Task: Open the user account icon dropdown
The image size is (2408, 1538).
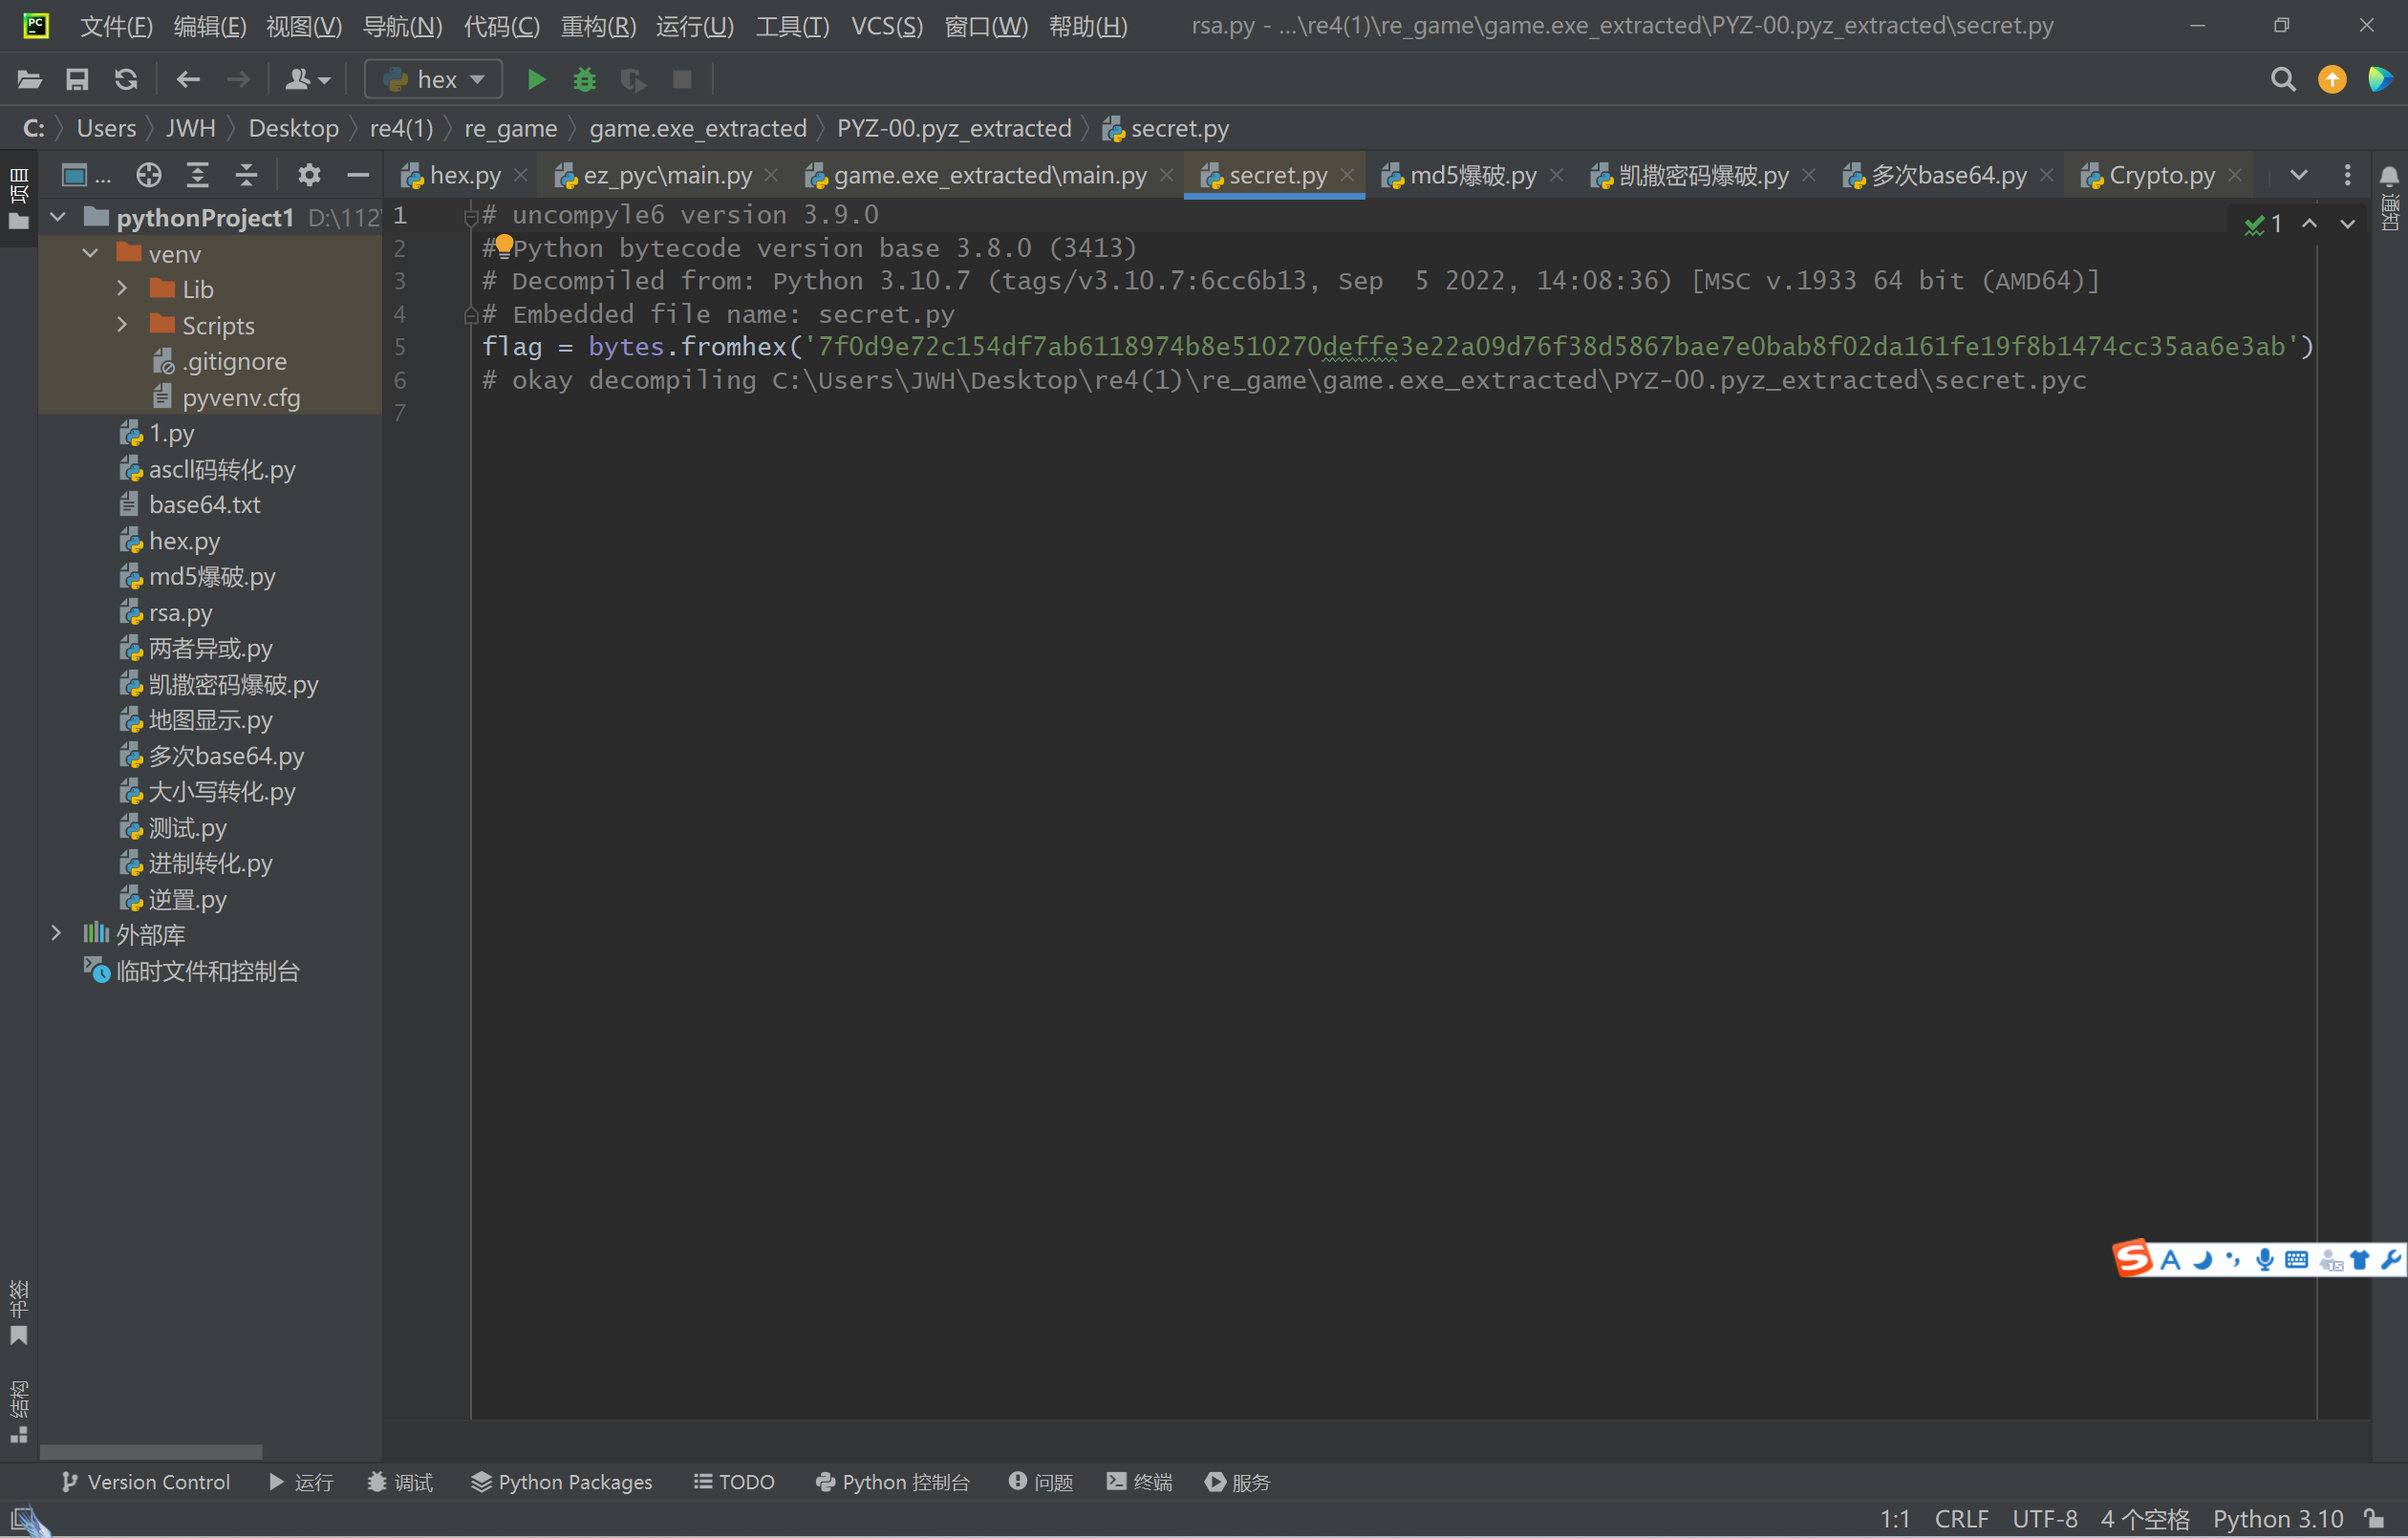Action: (x=307, y=79)
